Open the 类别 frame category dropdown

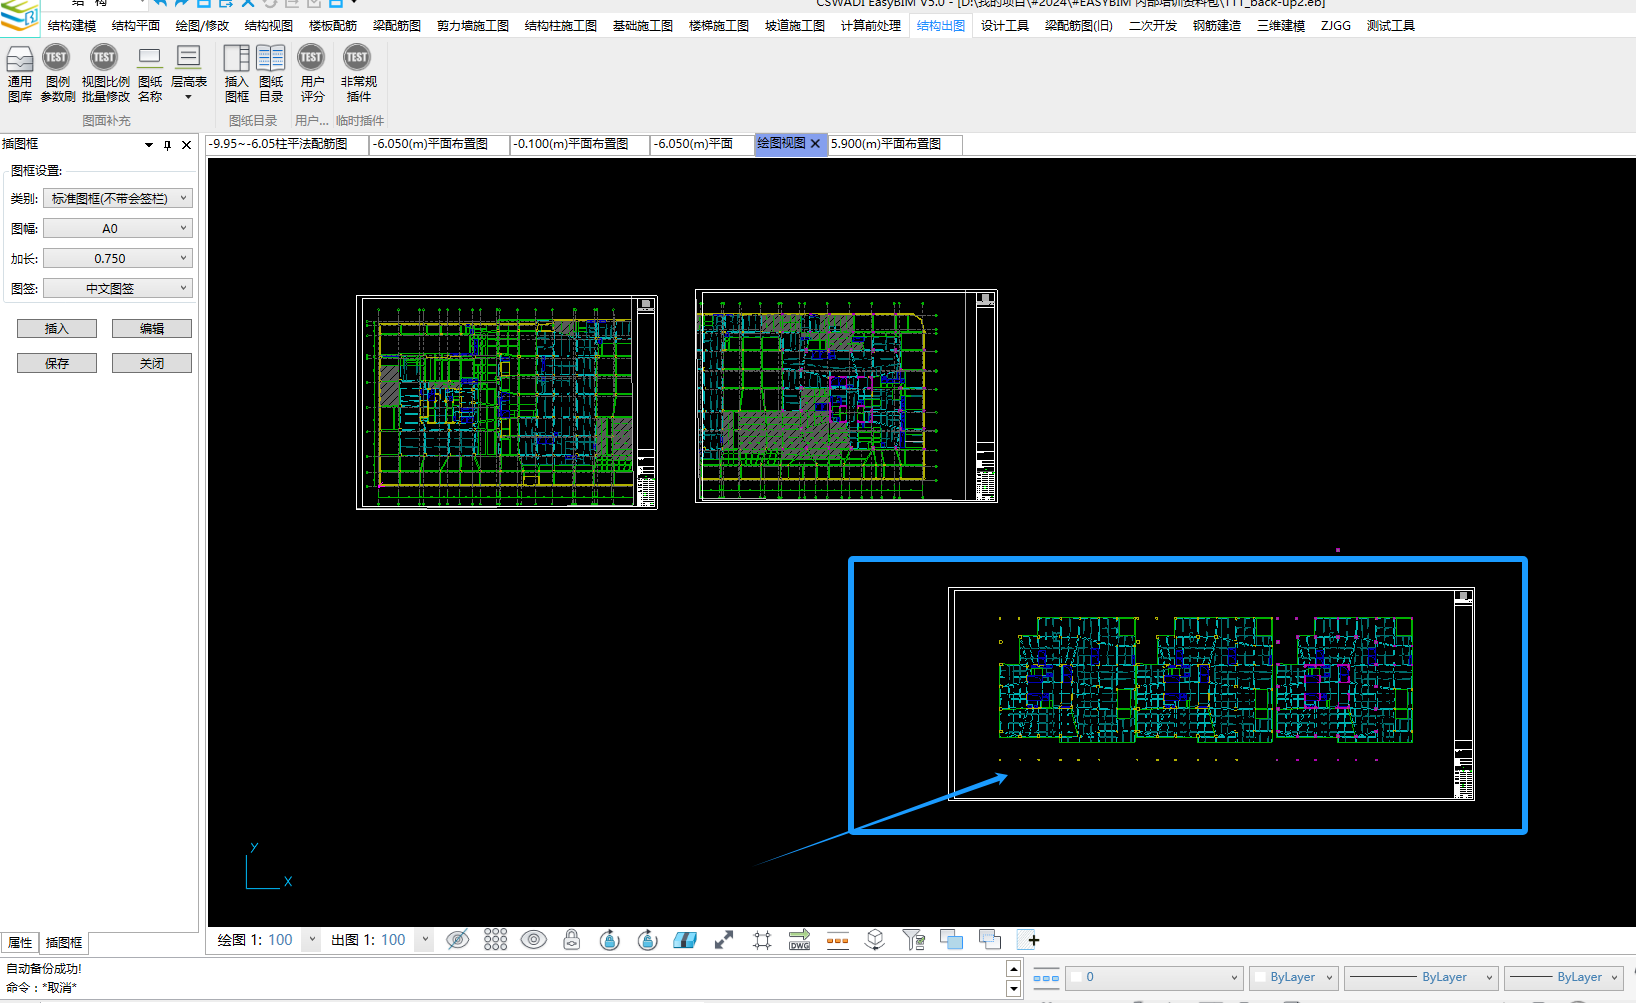click(117, 199)
